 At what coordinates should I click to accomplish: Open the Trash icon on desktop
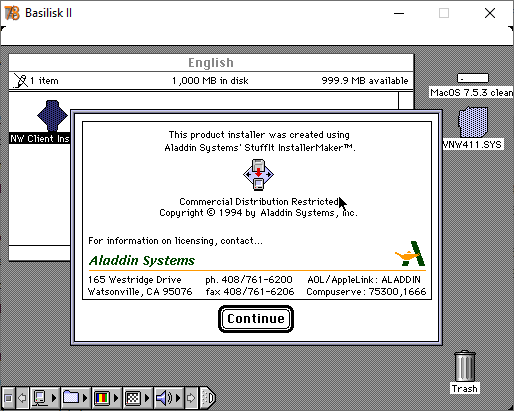pos(465,366)
